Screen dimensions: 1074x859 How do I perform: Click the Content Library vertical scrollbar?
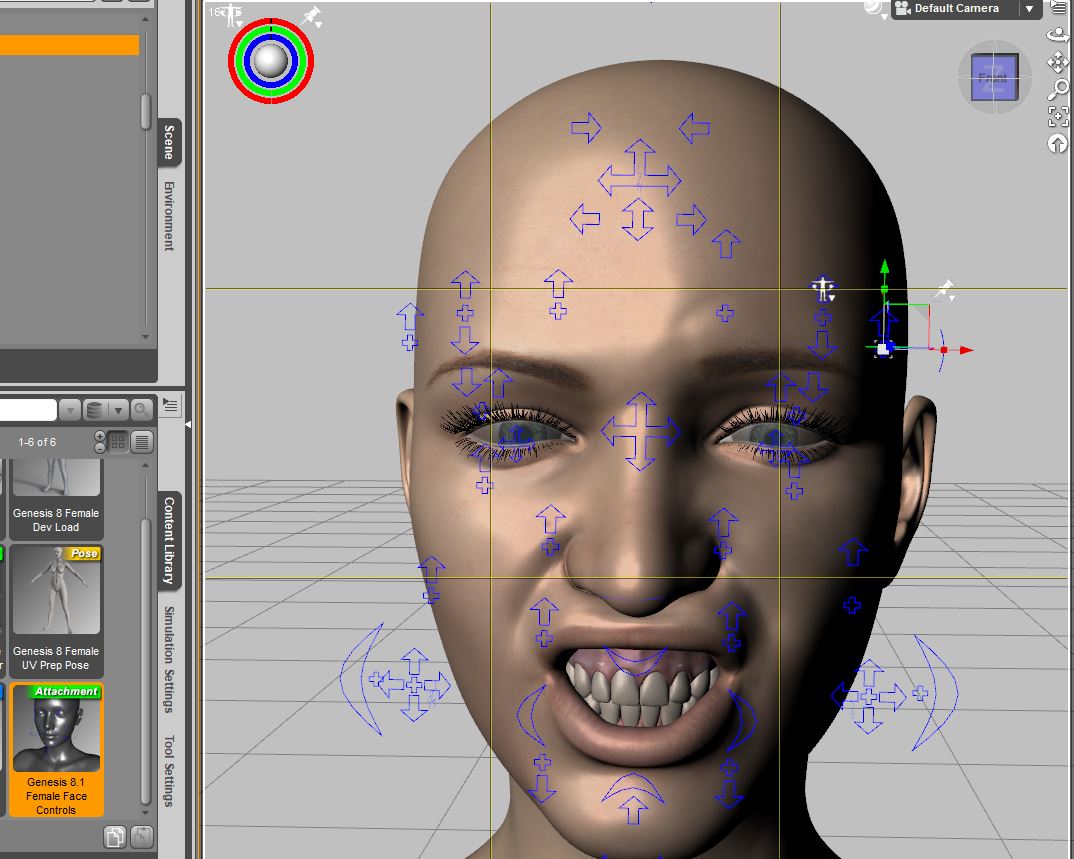pos(145,661)
